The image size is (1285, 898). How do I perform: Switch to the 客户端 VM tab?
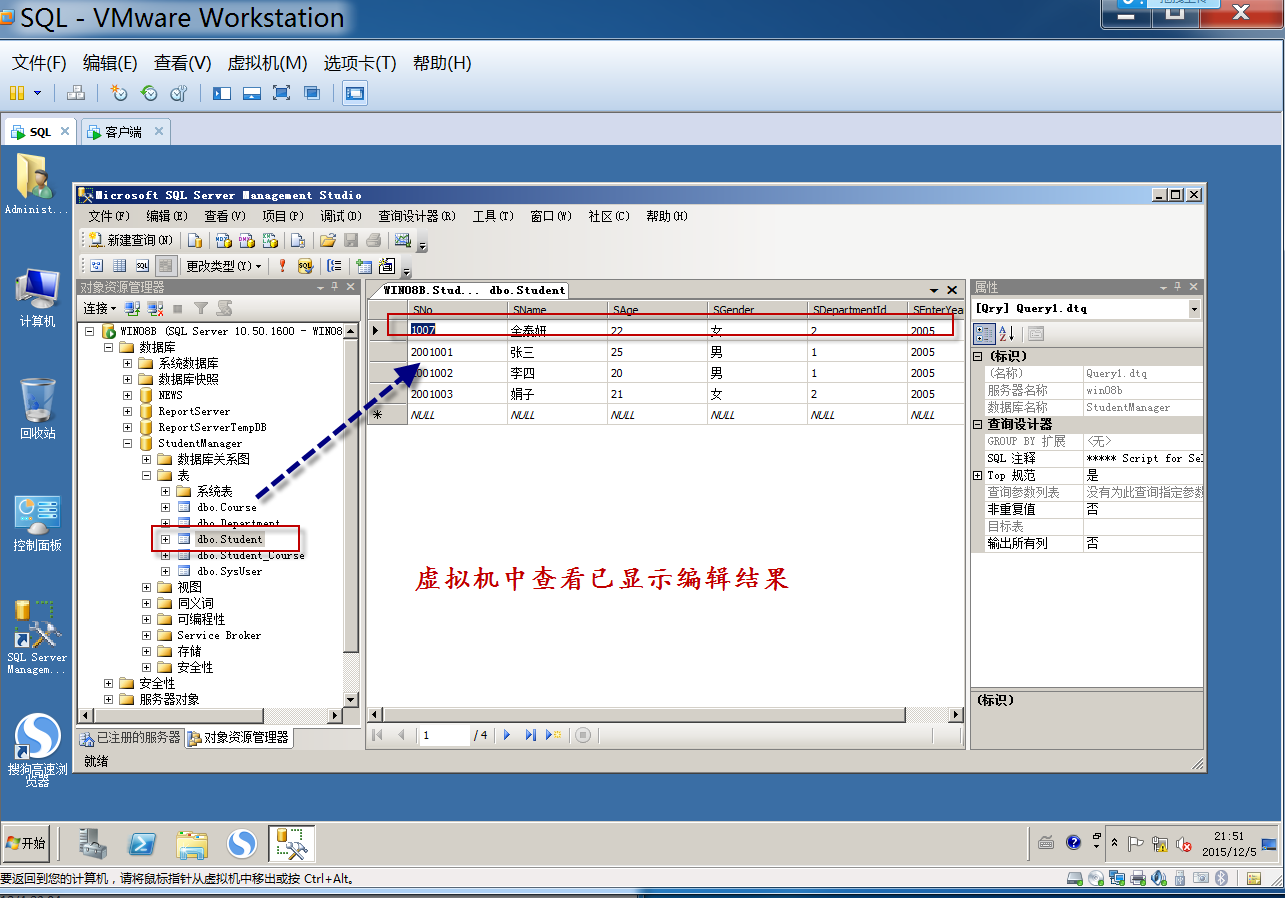[124, 132]
